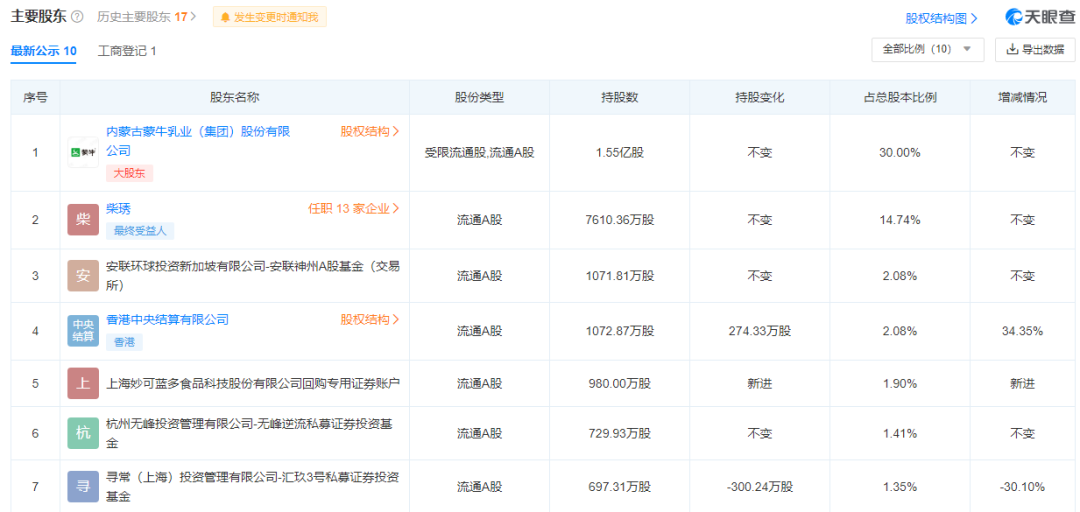Click the 中央结算 avatar icon
The image size is (1080, 512).
83,330
